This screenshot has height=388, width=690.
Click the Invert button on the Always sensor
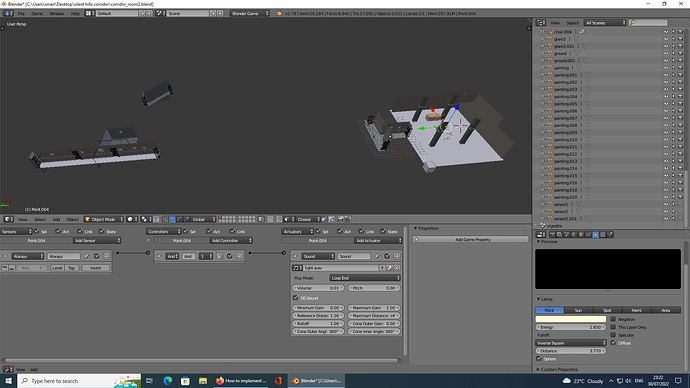coord(95,268)
